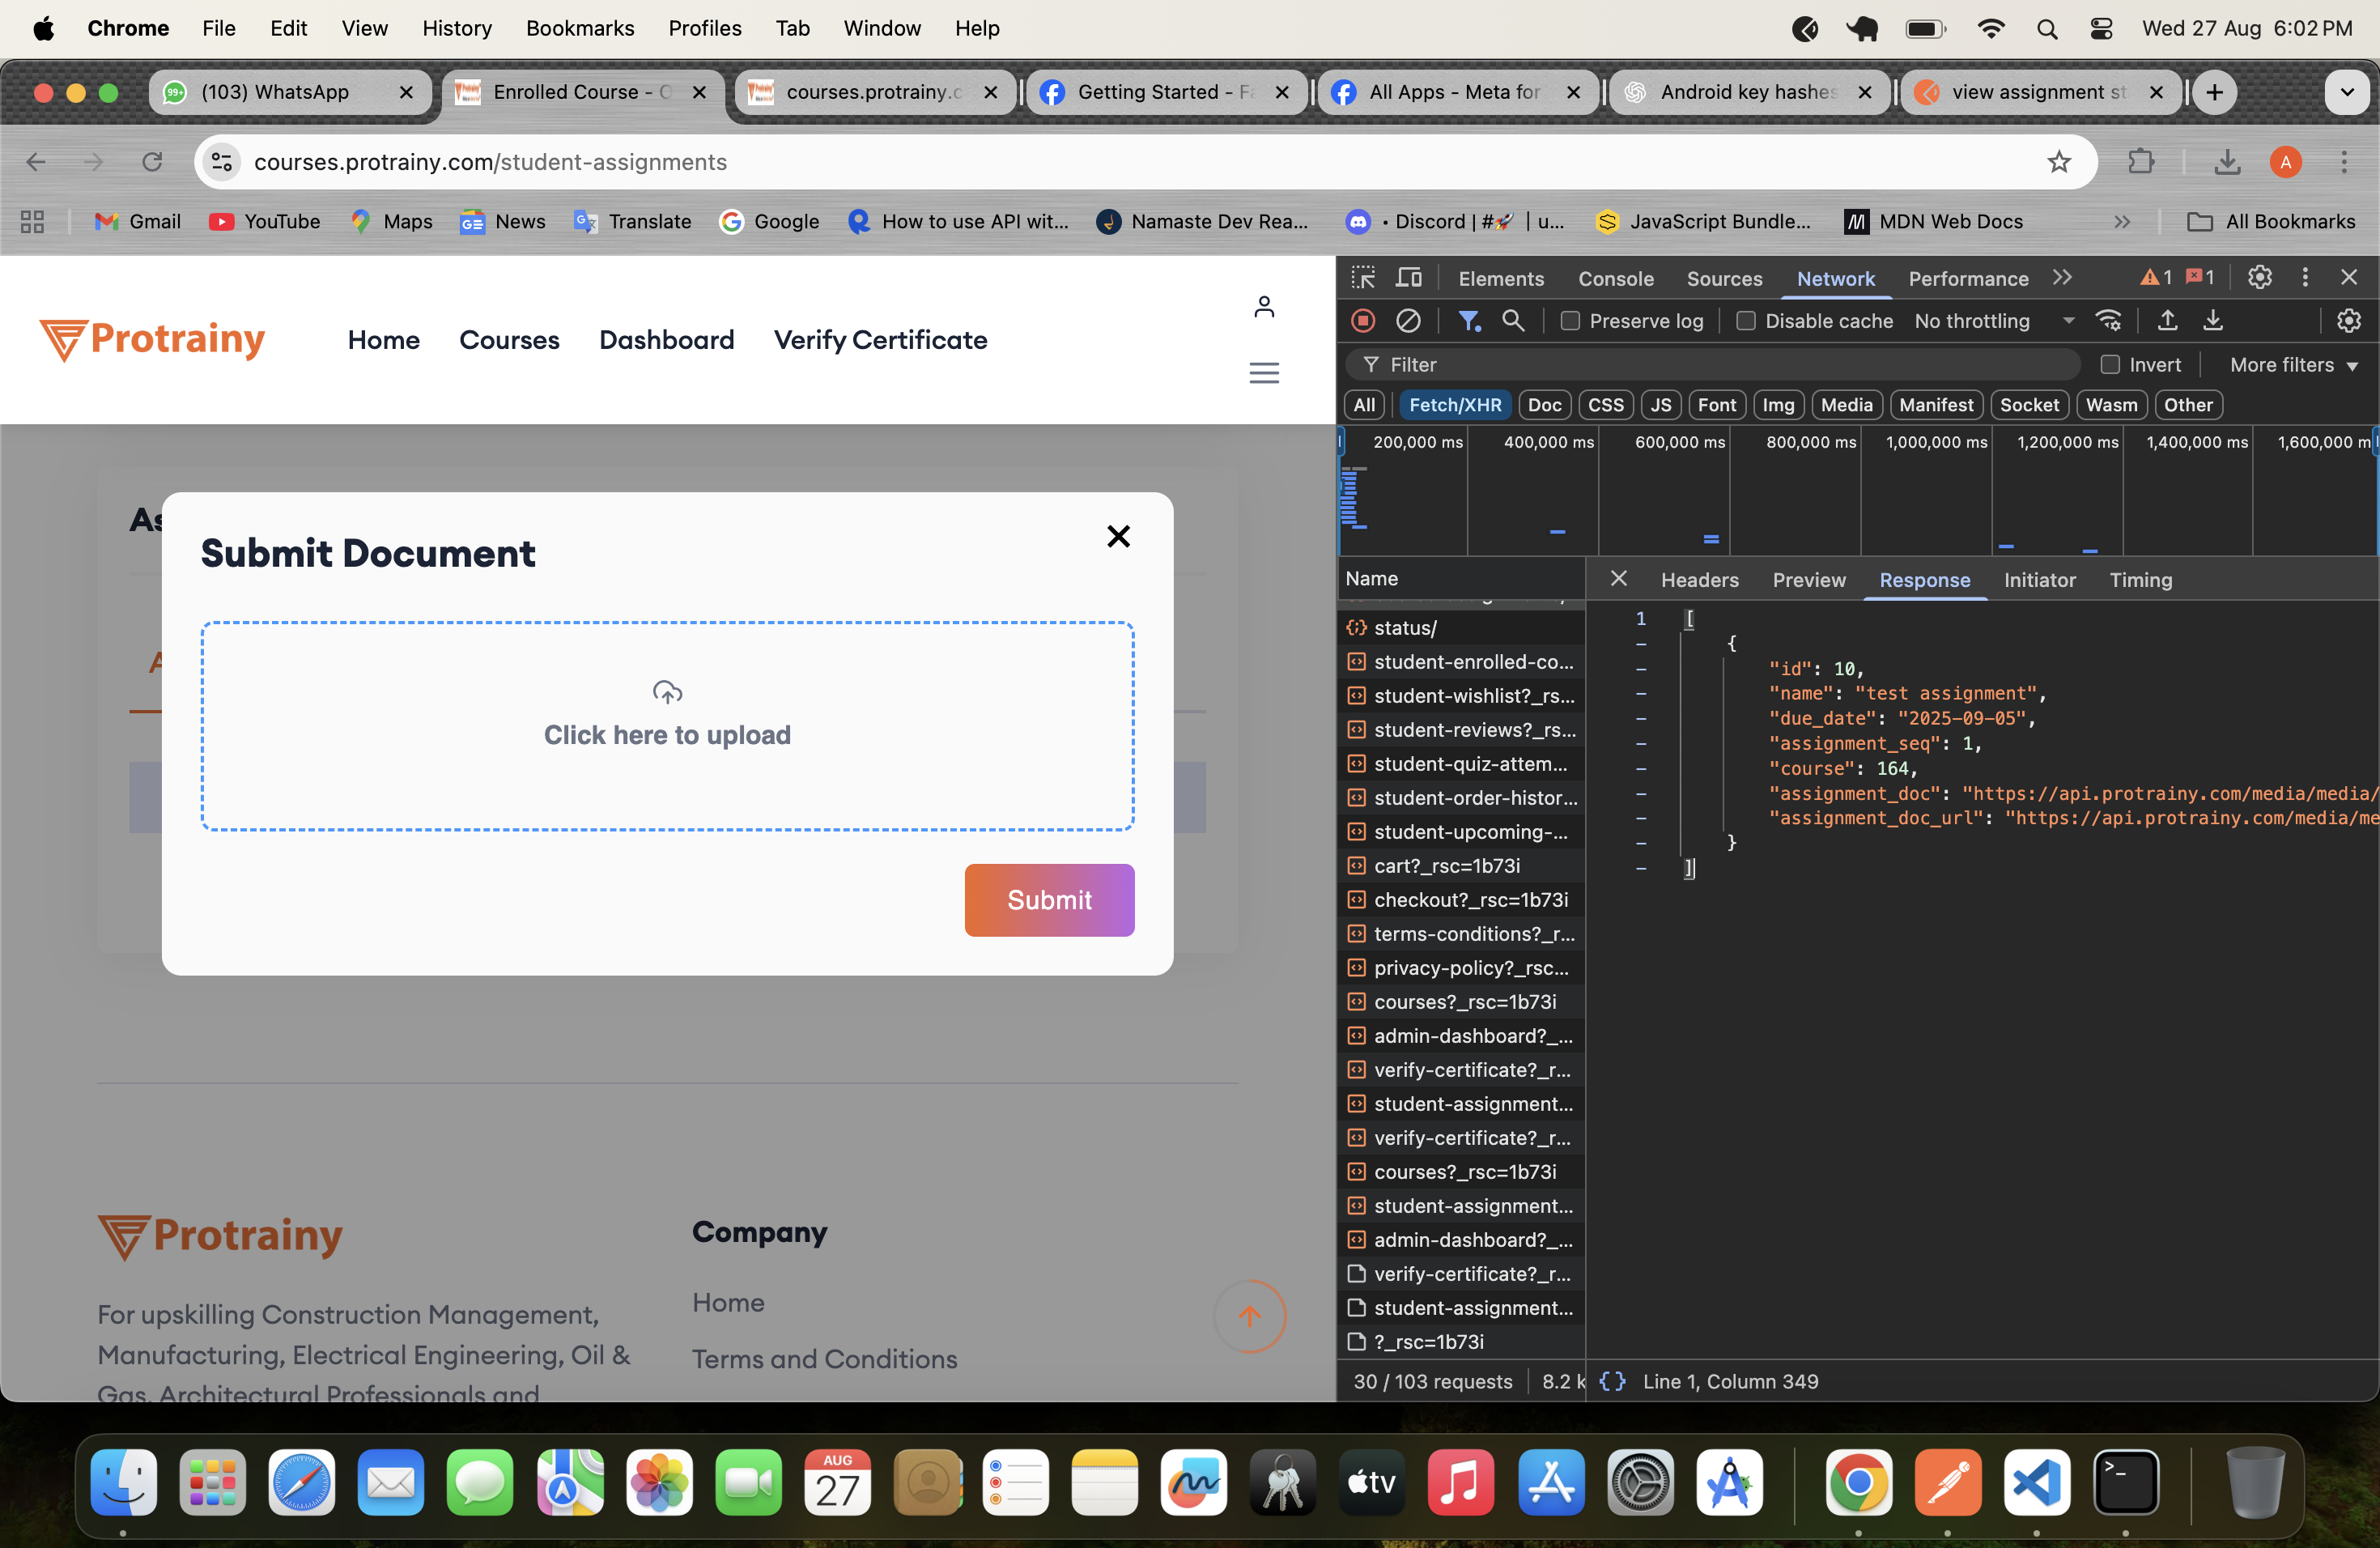Viewport: 2380px width, 1548px height.
Task: Toggle device toolbar icon in DevTools
Action: coord(1409,278)
